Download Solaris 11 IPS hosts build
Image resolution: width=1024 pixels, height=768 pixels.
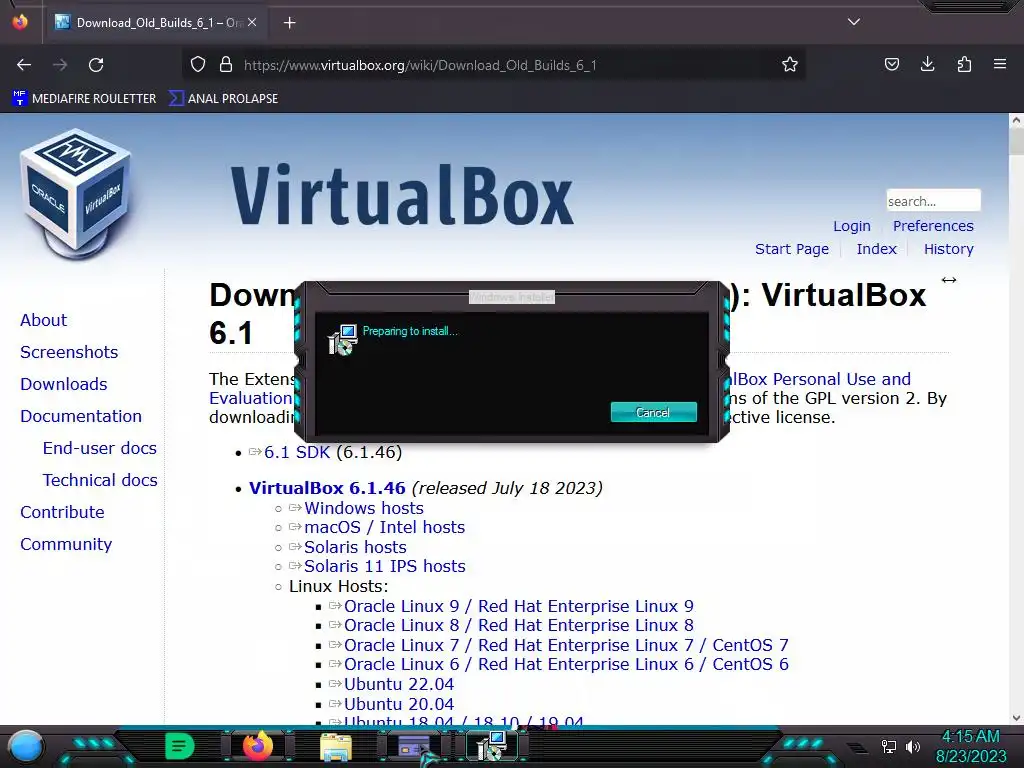384,566
